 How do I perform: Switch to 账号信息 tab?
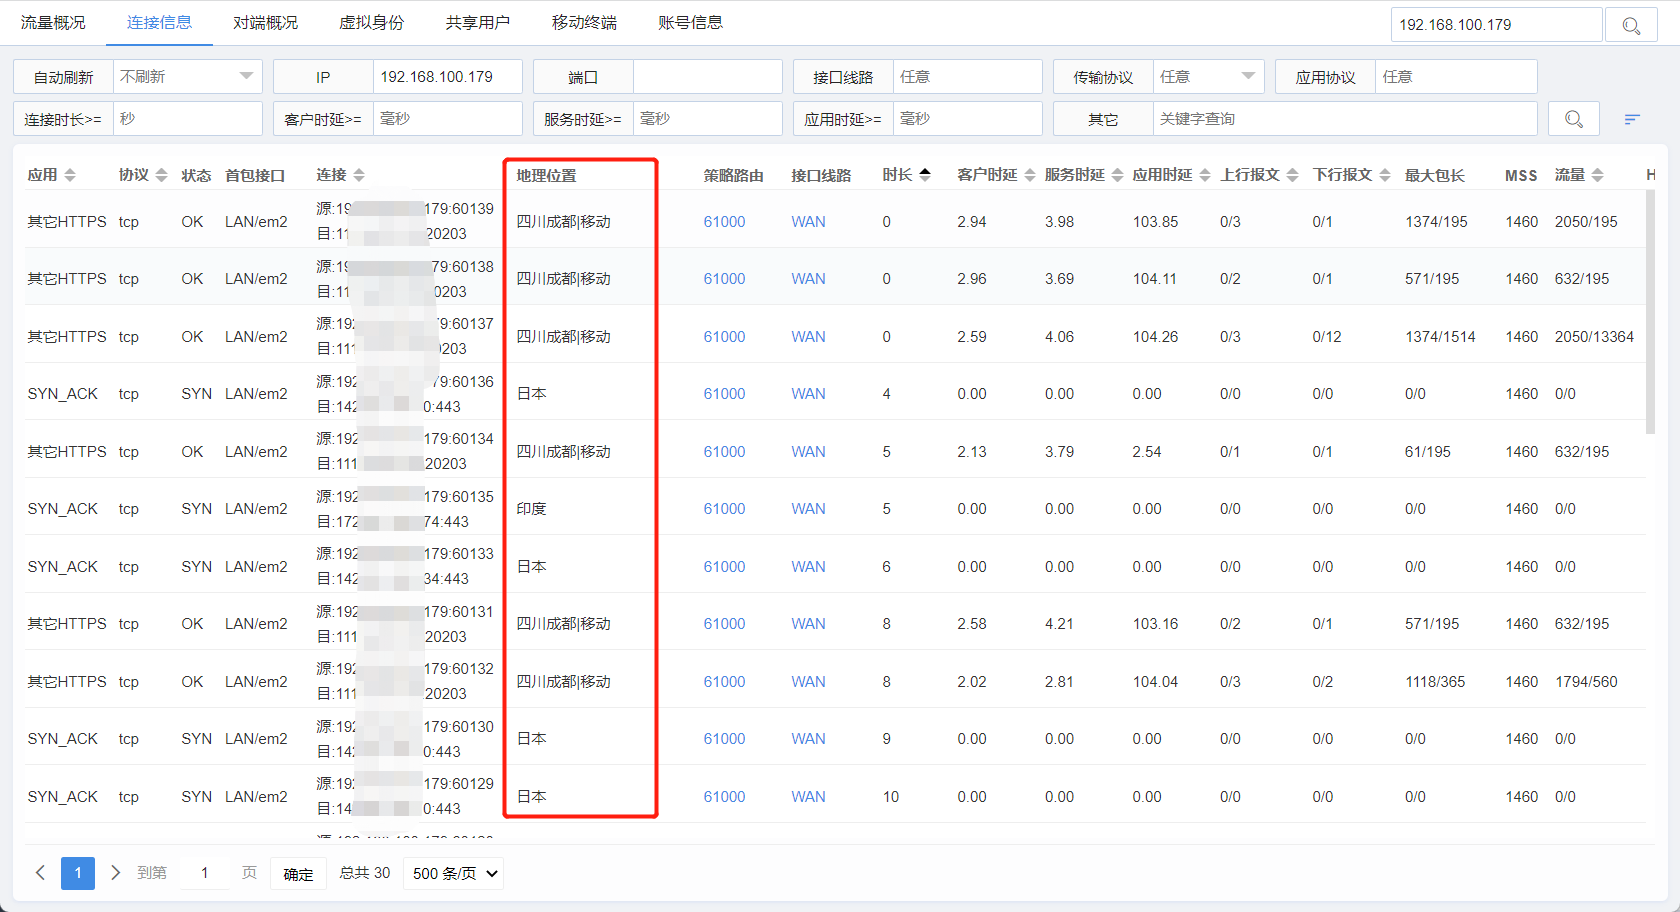coord(690,22)
